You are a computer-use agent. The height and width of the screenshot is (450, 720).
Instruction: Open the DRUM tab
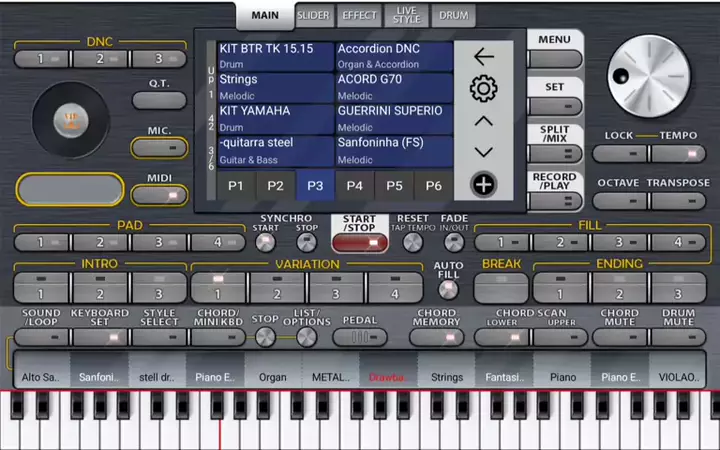pos(454,16)
